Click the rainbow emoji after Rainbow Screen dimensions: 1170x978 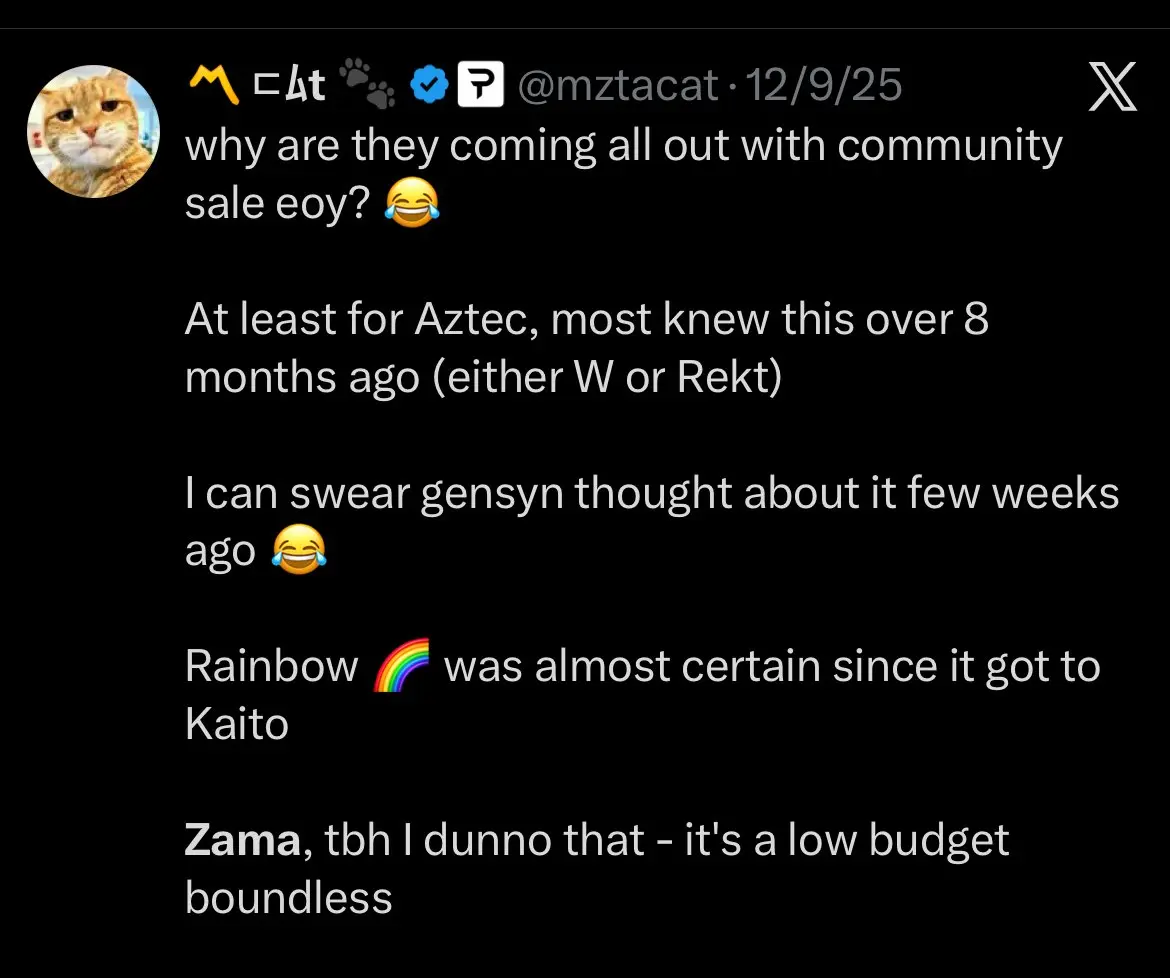coord(401,665)
